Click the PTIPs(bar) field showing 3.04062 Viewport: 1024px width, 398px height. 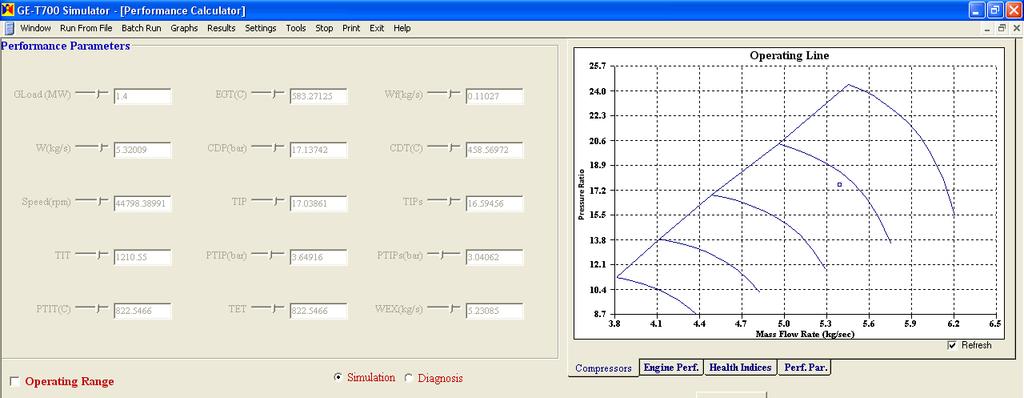[494, 257]
